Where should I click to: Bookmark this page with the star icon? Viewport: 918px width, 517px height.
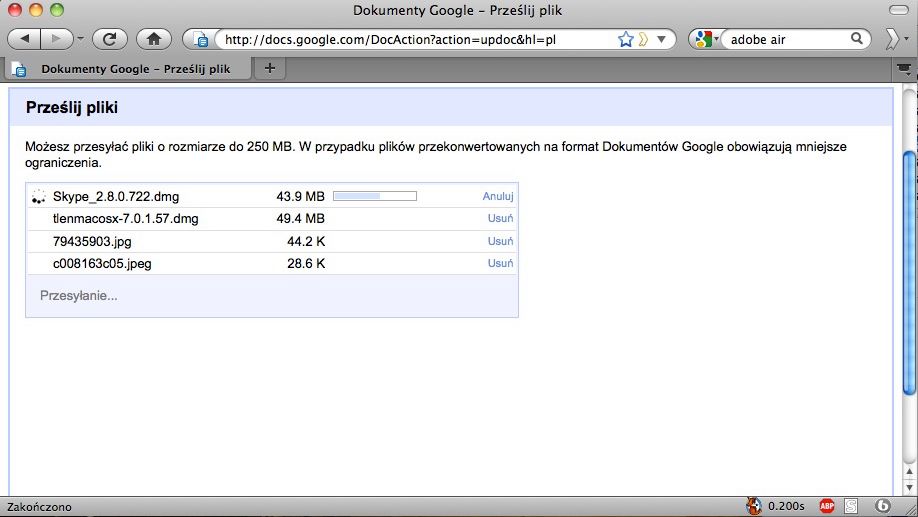coord(625,39)
